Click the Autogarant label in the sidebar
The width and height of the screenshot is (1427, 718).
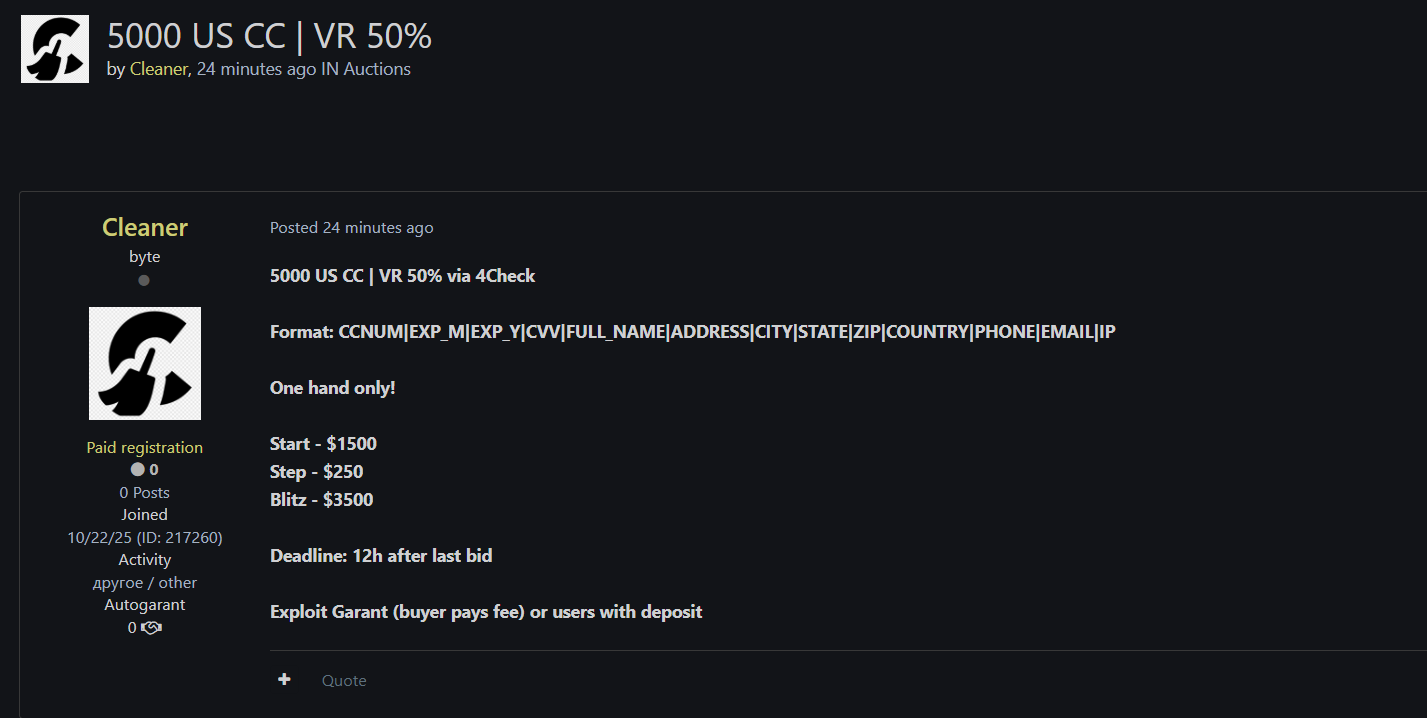click(x=145, y=605)
